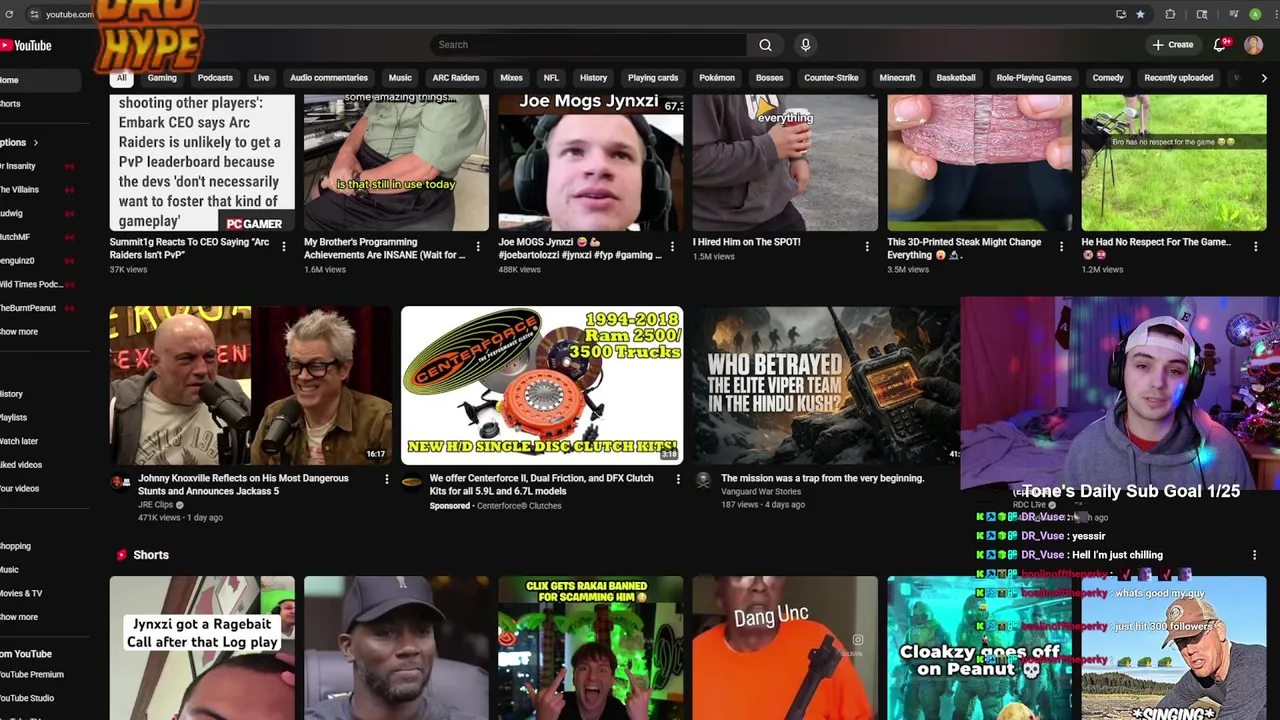1280x720 pixels.
Task: Open the 'Who Betrayed the Elite Viper Team' thumbnail
Action: point(826,386)
